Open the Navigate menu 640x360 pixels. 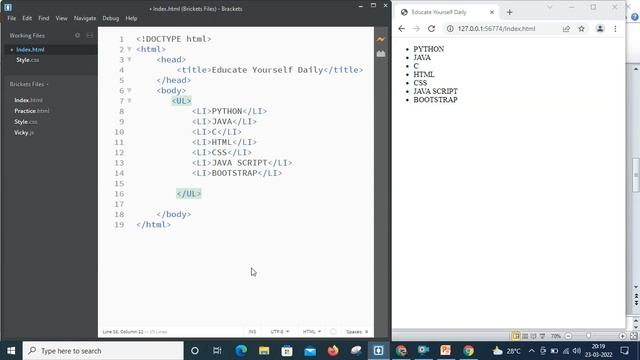[x=85, y=18]
